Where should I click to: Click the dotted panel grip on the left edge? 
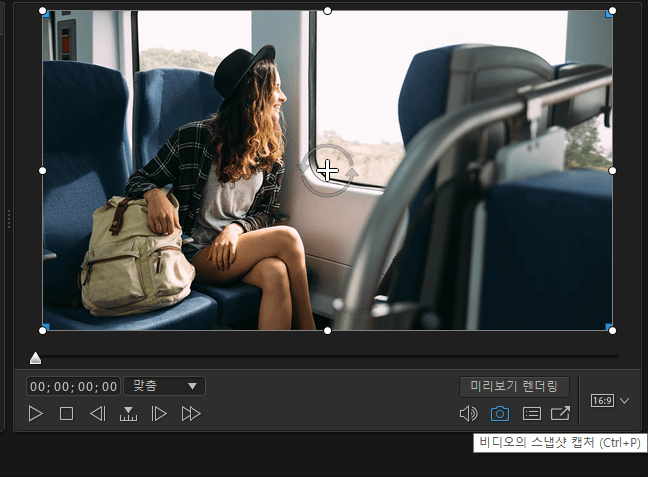pos(9,219)
